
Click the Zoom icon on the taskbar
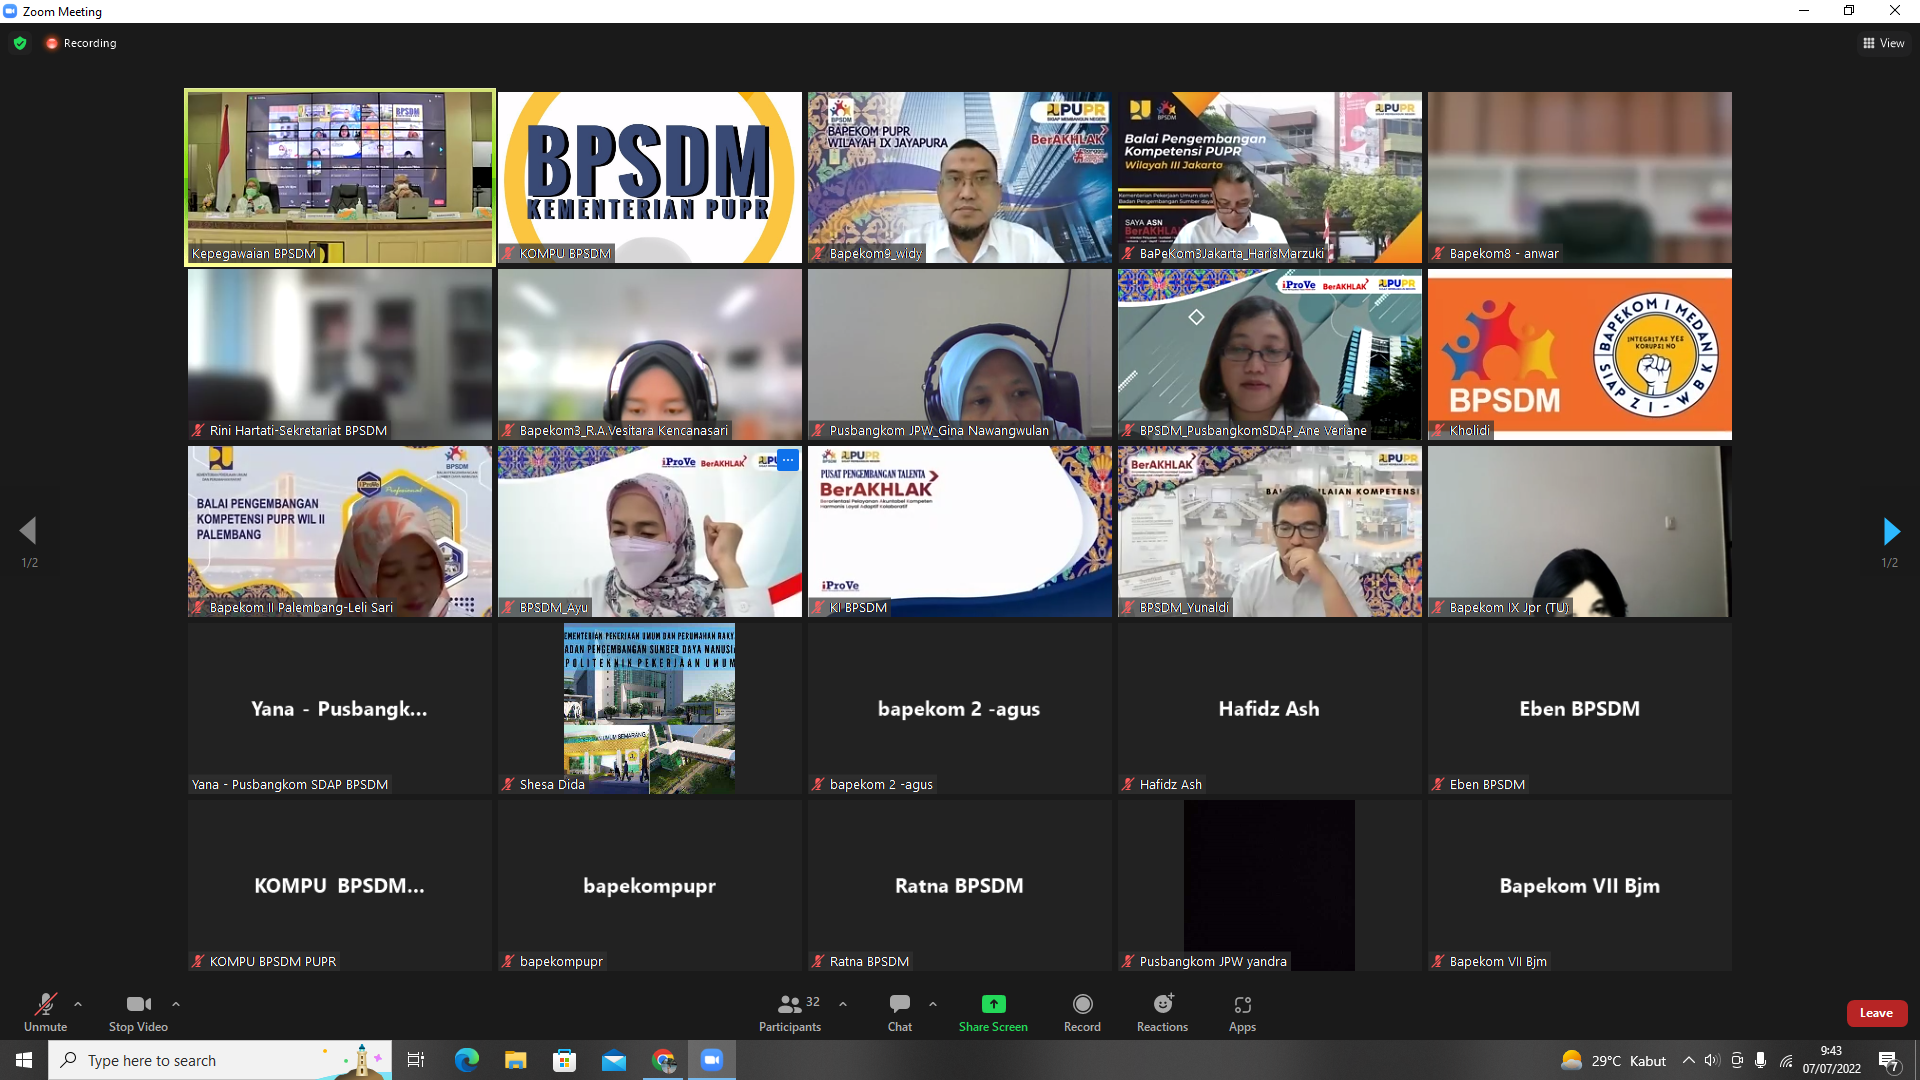[712, 1060]
